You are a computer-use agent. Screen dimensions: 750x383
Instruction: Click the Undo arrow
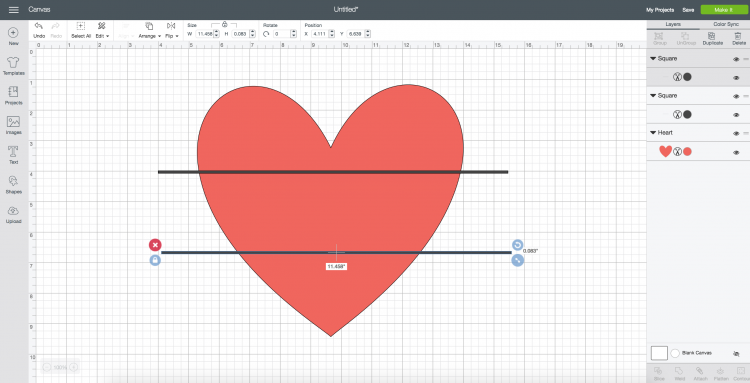click(39, 26)
